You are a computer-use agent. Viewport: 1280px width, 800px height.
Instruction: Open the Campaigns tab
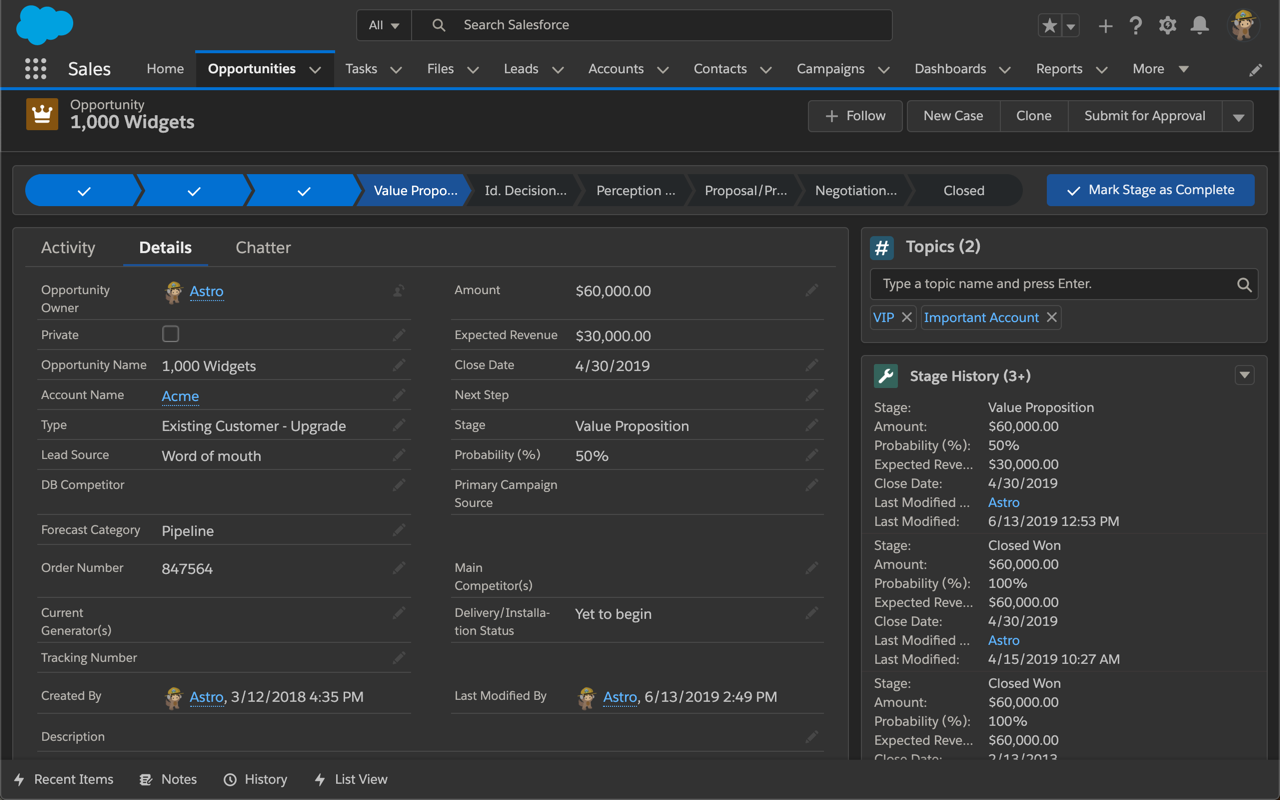point(830,69)
